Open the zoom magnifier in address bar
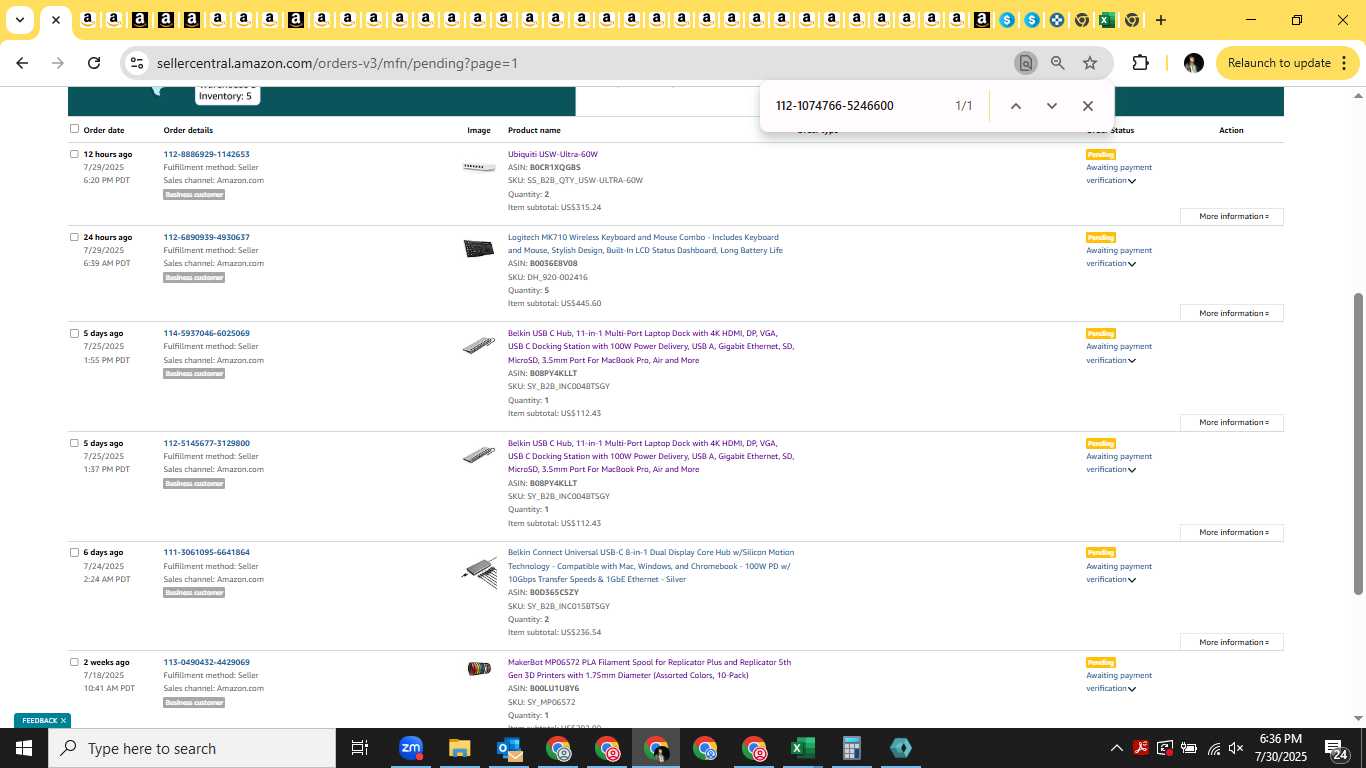The image size is (1366, 768). point(1057,63)
